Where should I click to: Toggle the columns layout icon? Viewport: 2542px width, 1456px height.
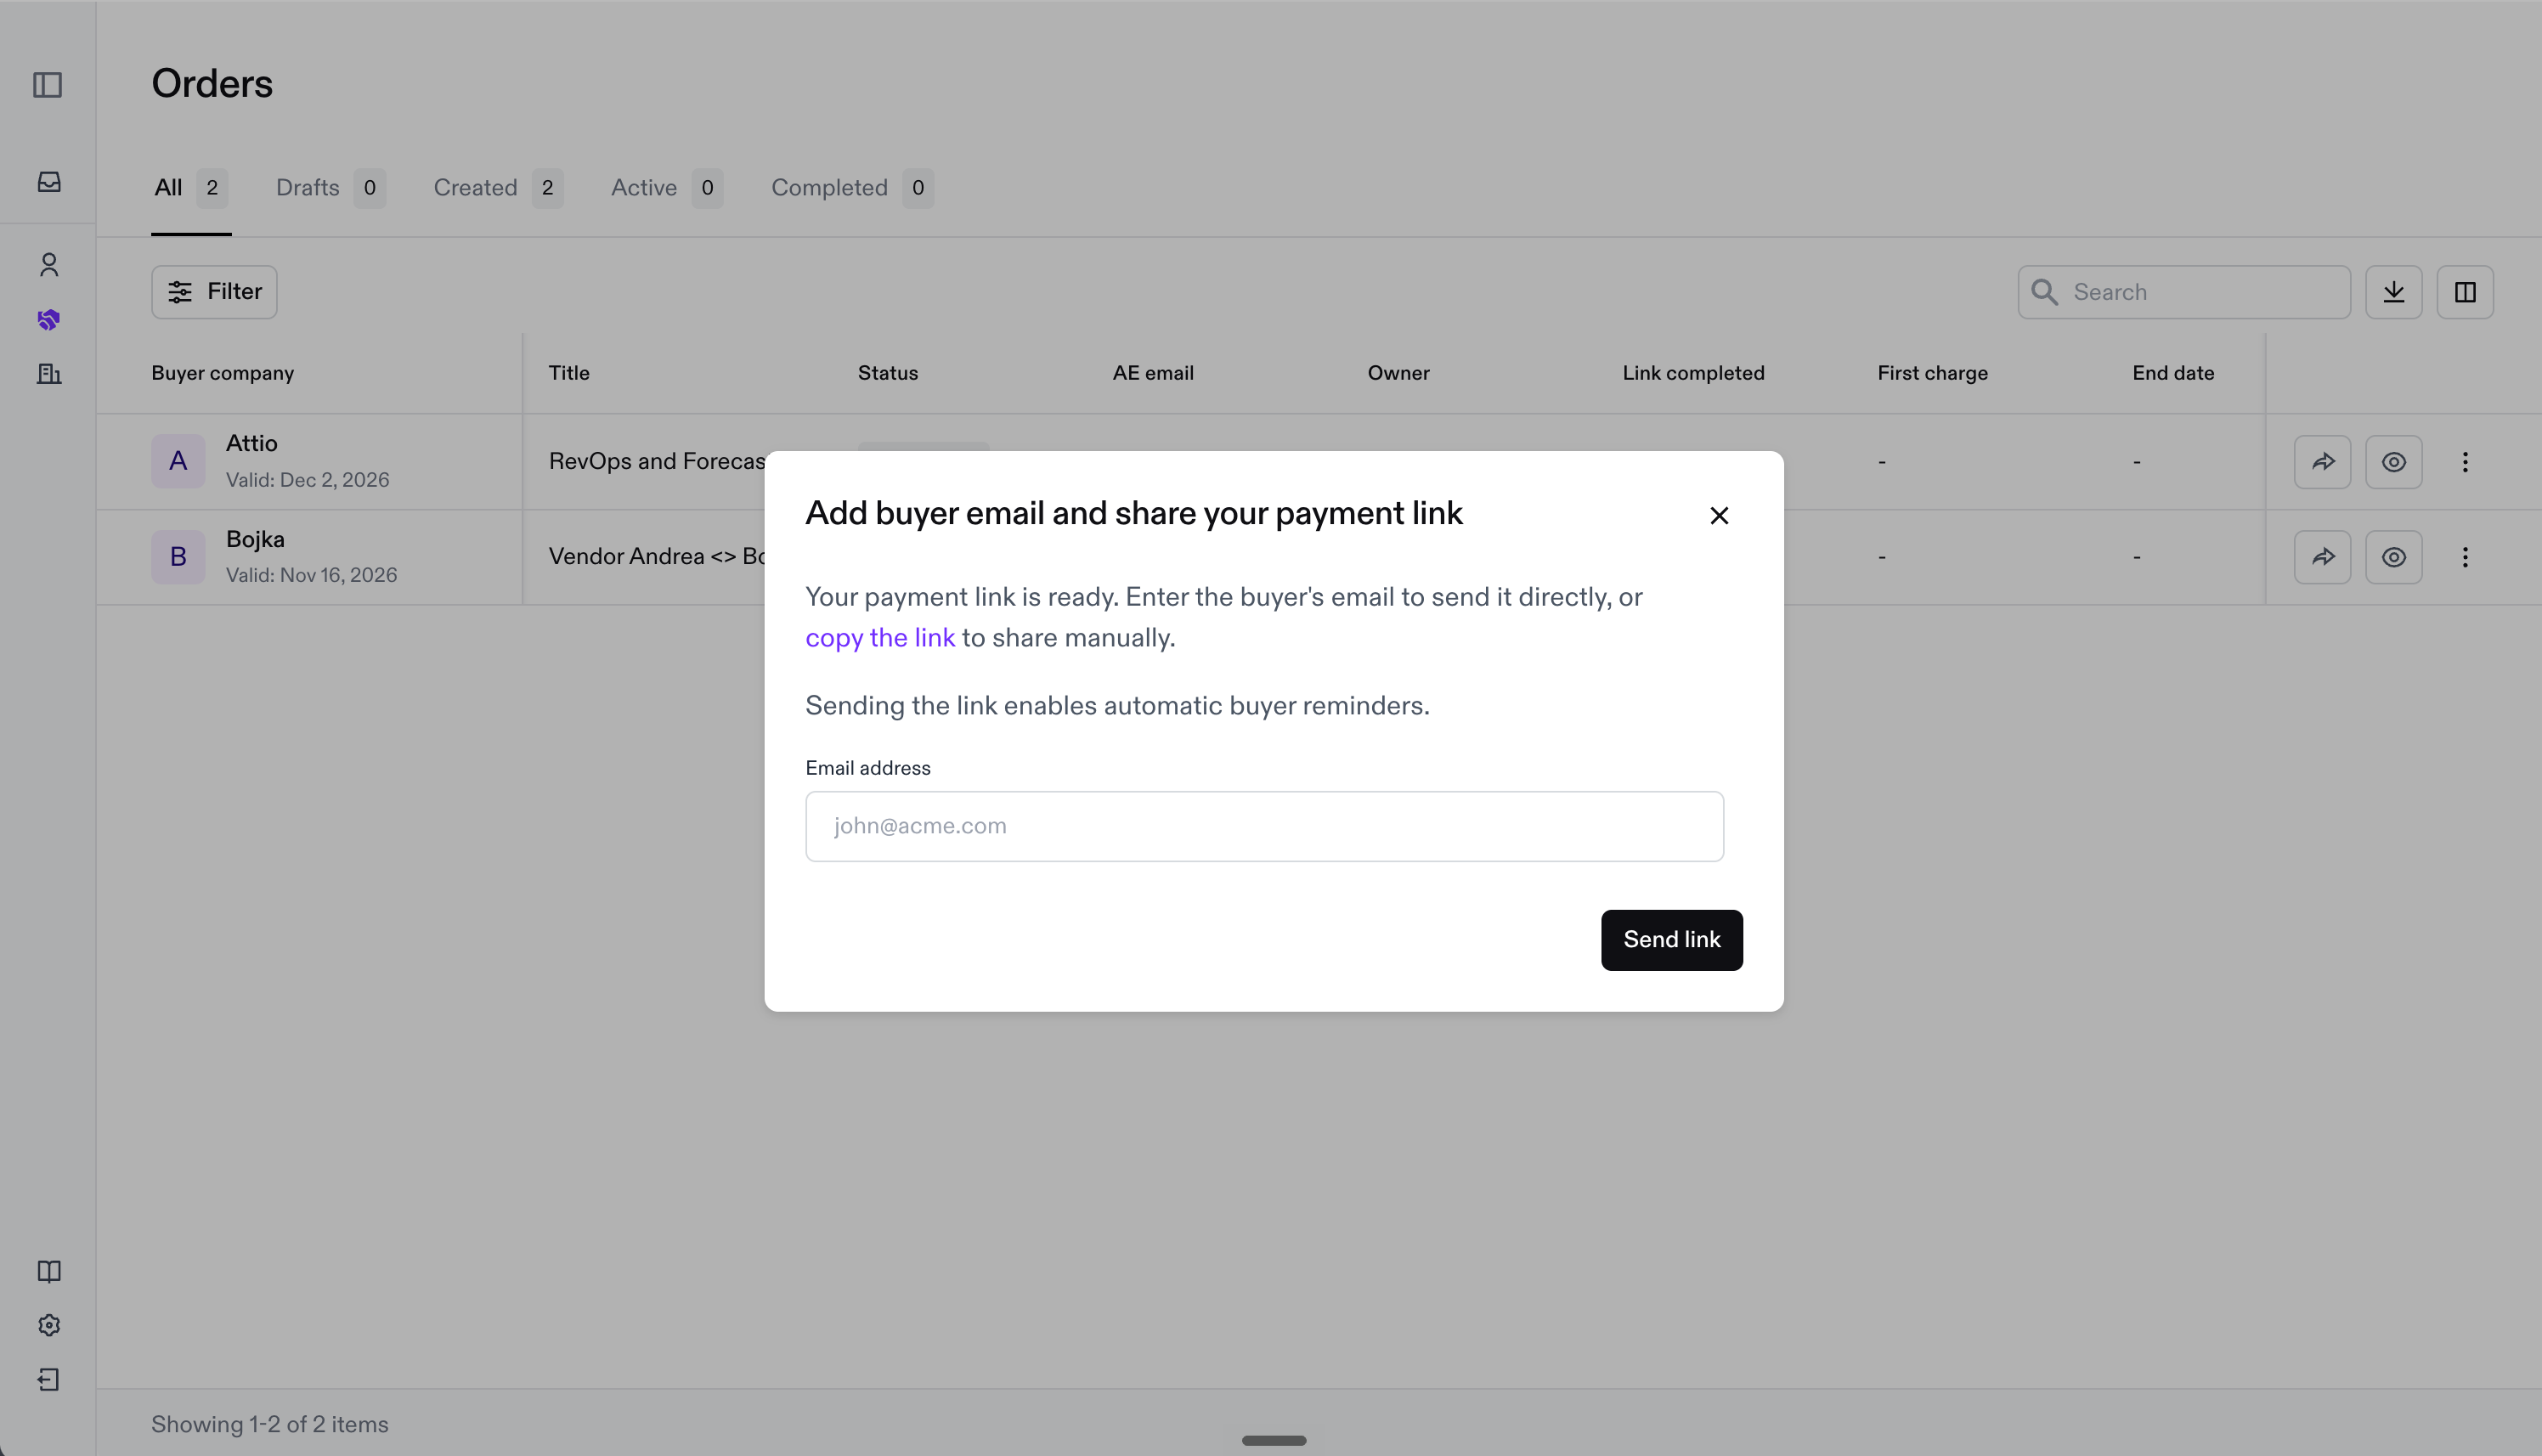[x=2465, y=292]
